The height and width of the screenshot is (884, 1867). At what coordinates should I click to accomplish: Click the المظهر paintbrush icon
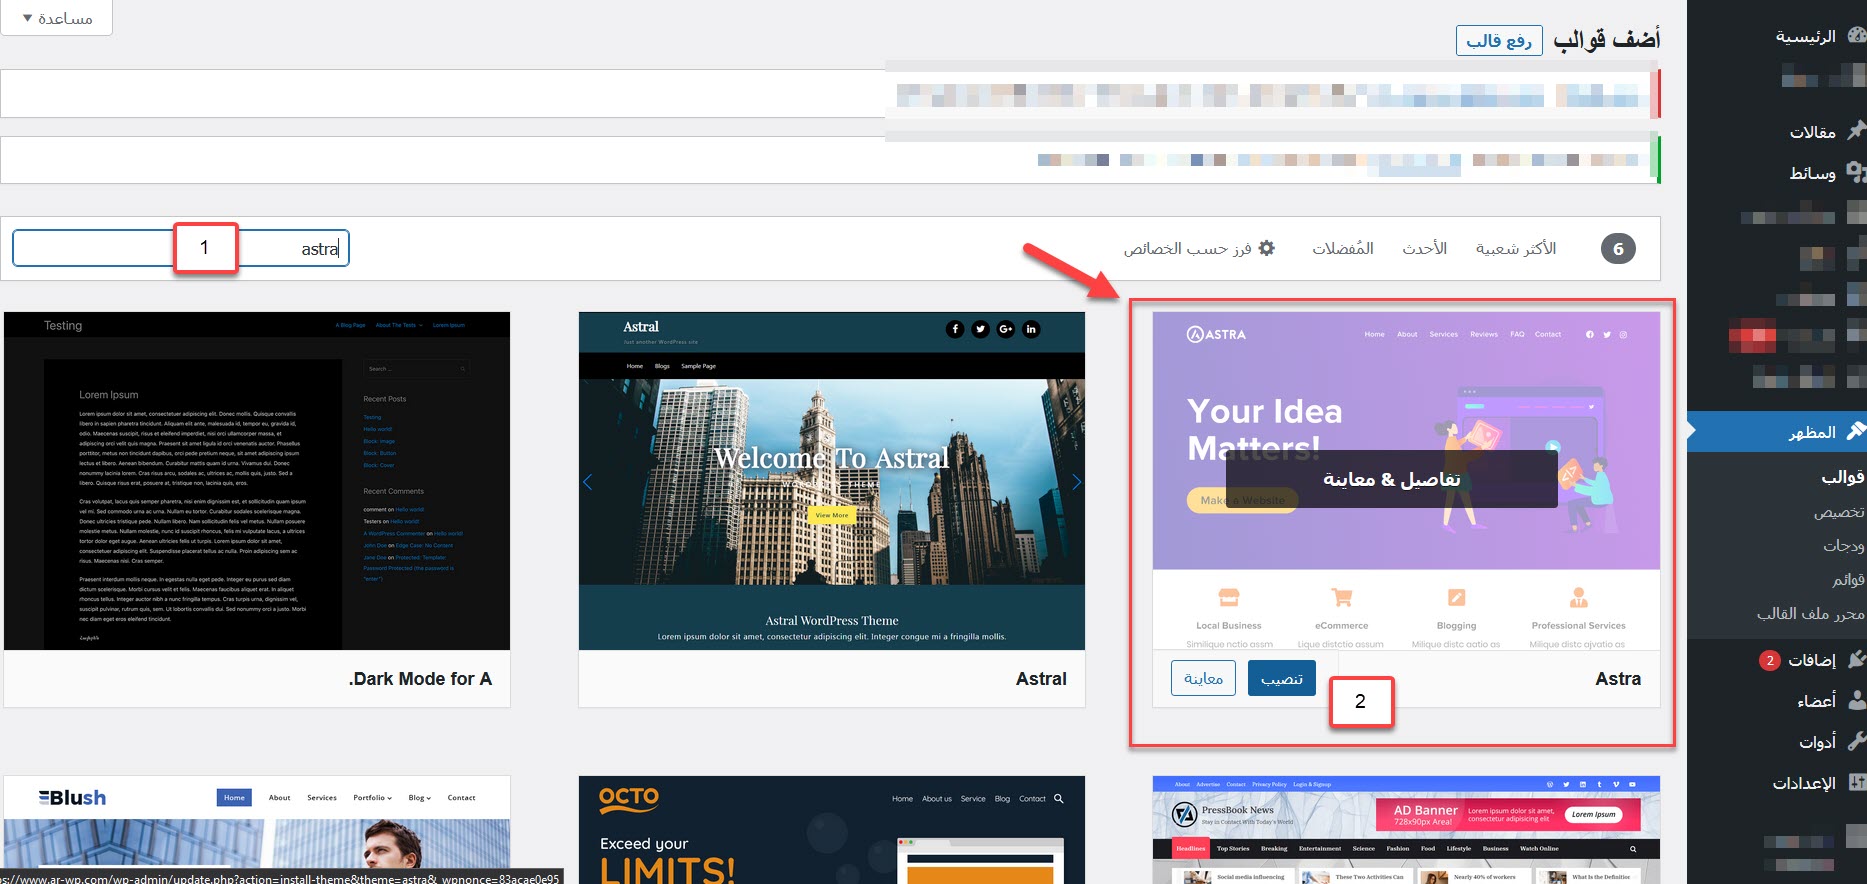click(x=1856, y=431)
